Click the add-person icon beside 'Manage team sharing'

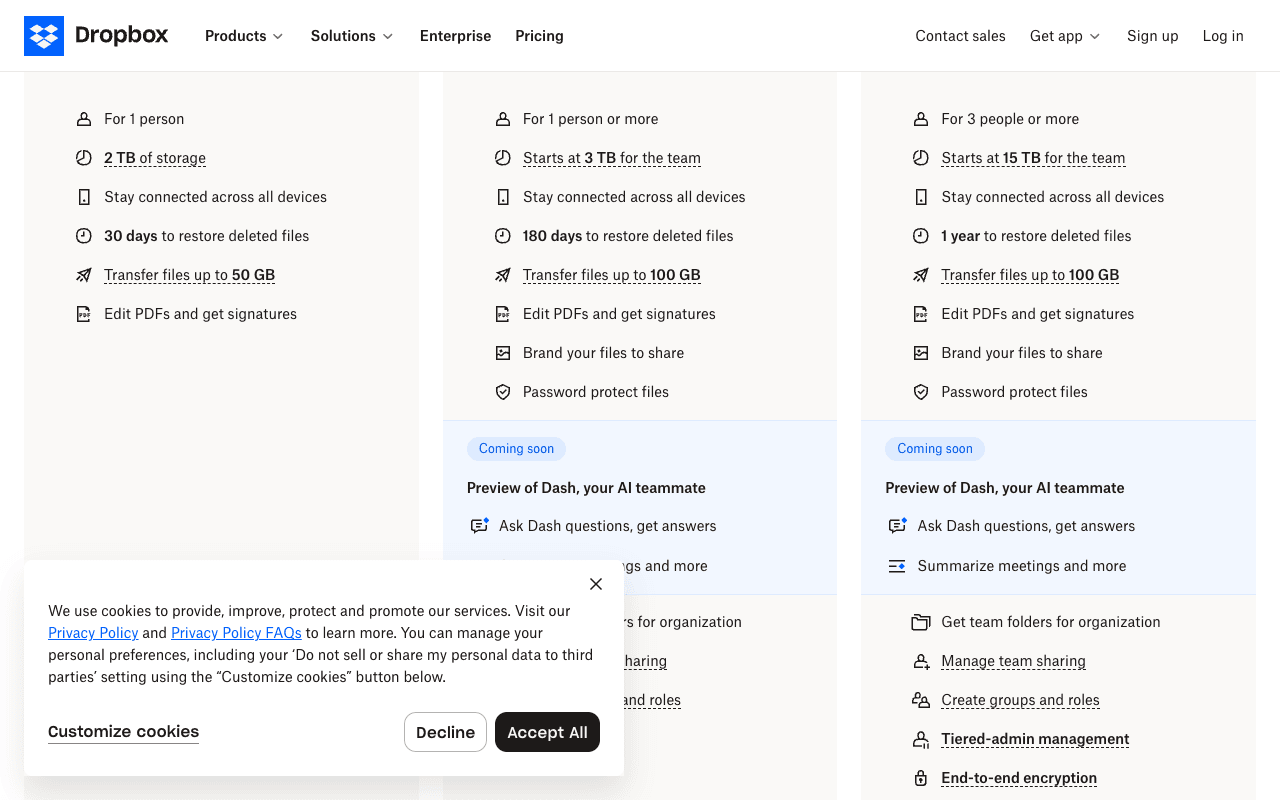coord(921,661)
